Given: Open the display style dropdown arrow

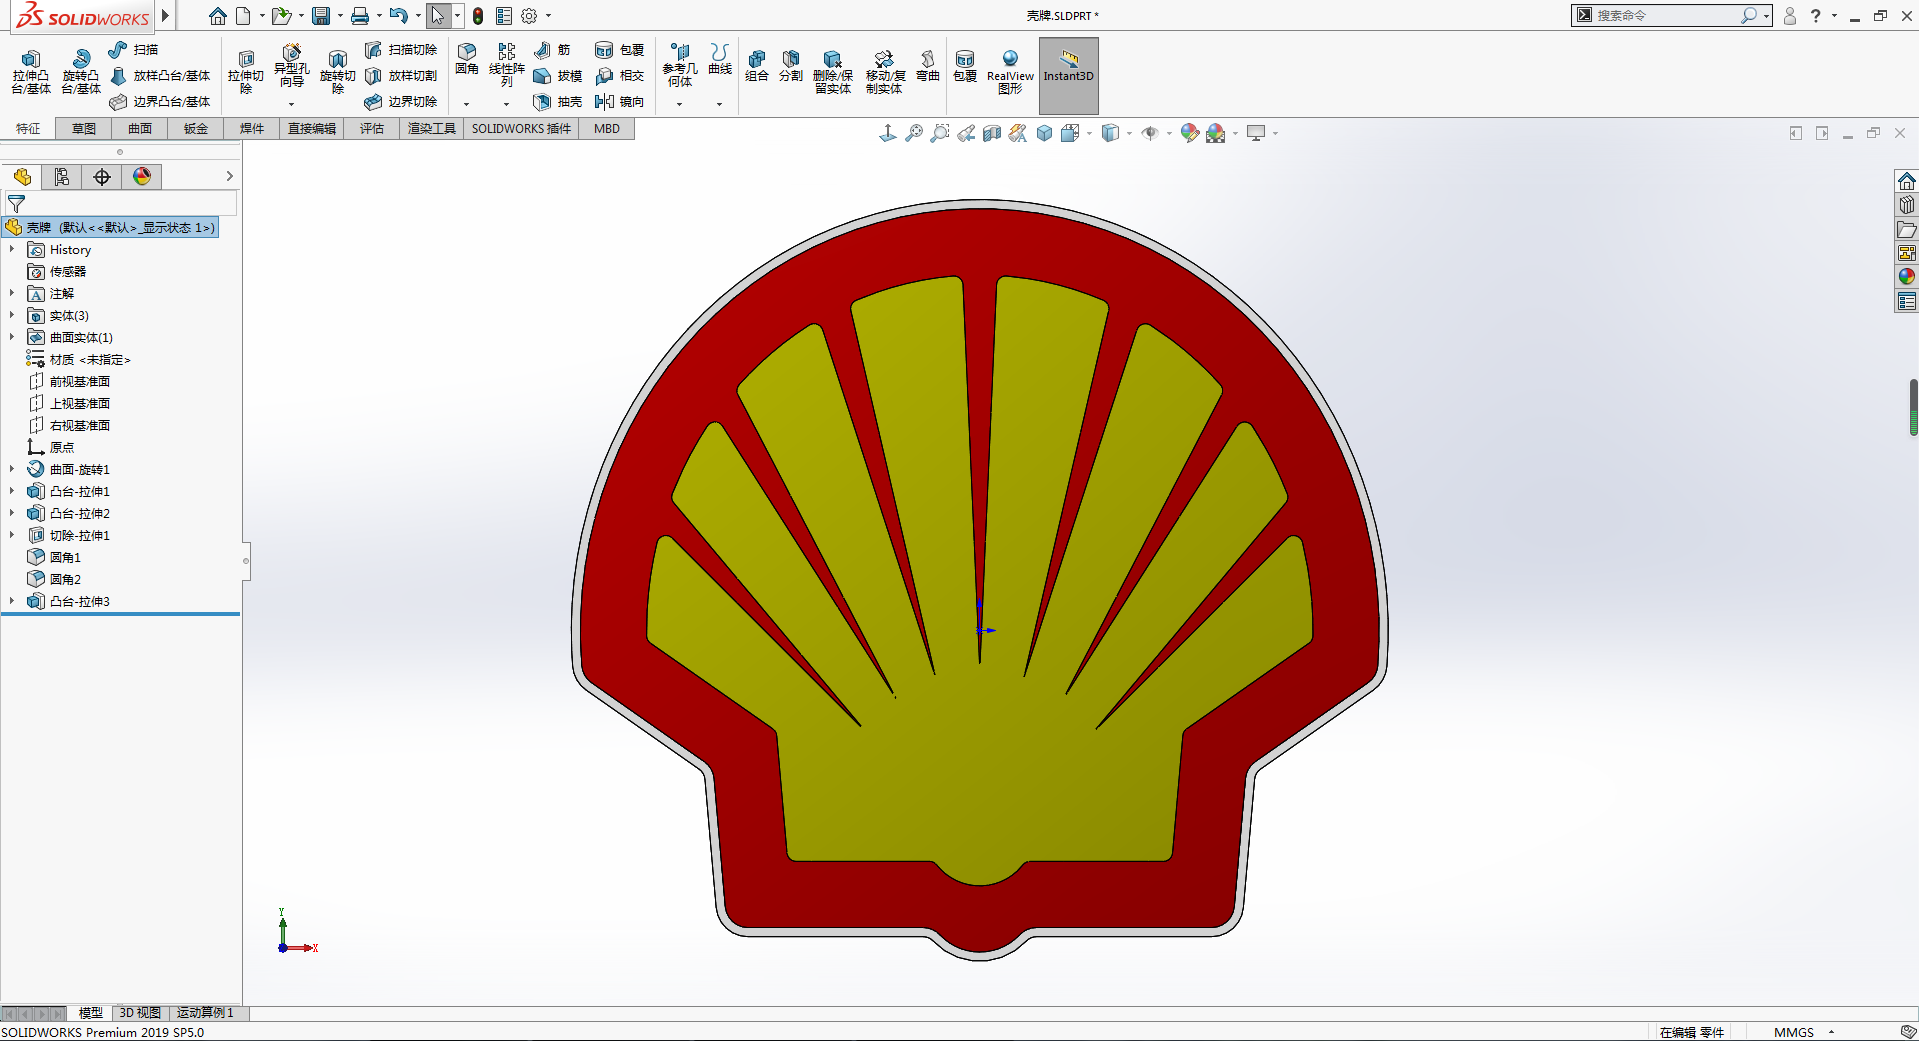Looking at the screenshot, I should [x=1129, y=133].
